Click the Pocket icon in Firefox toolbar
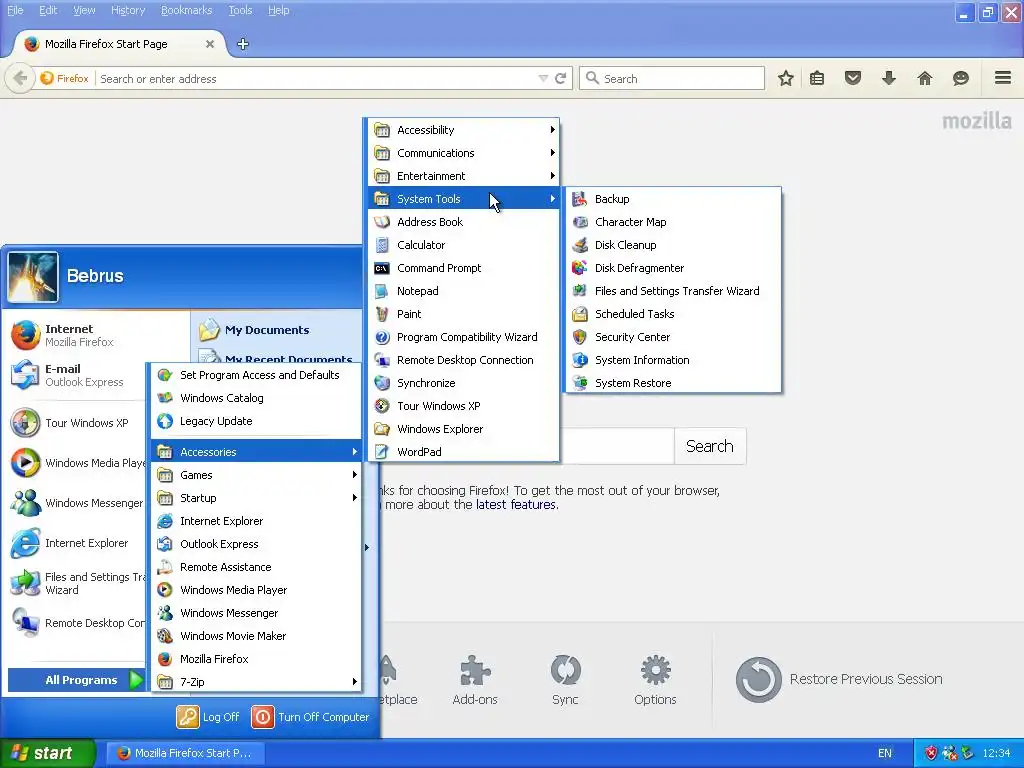1024x768 pixels. 853,78
